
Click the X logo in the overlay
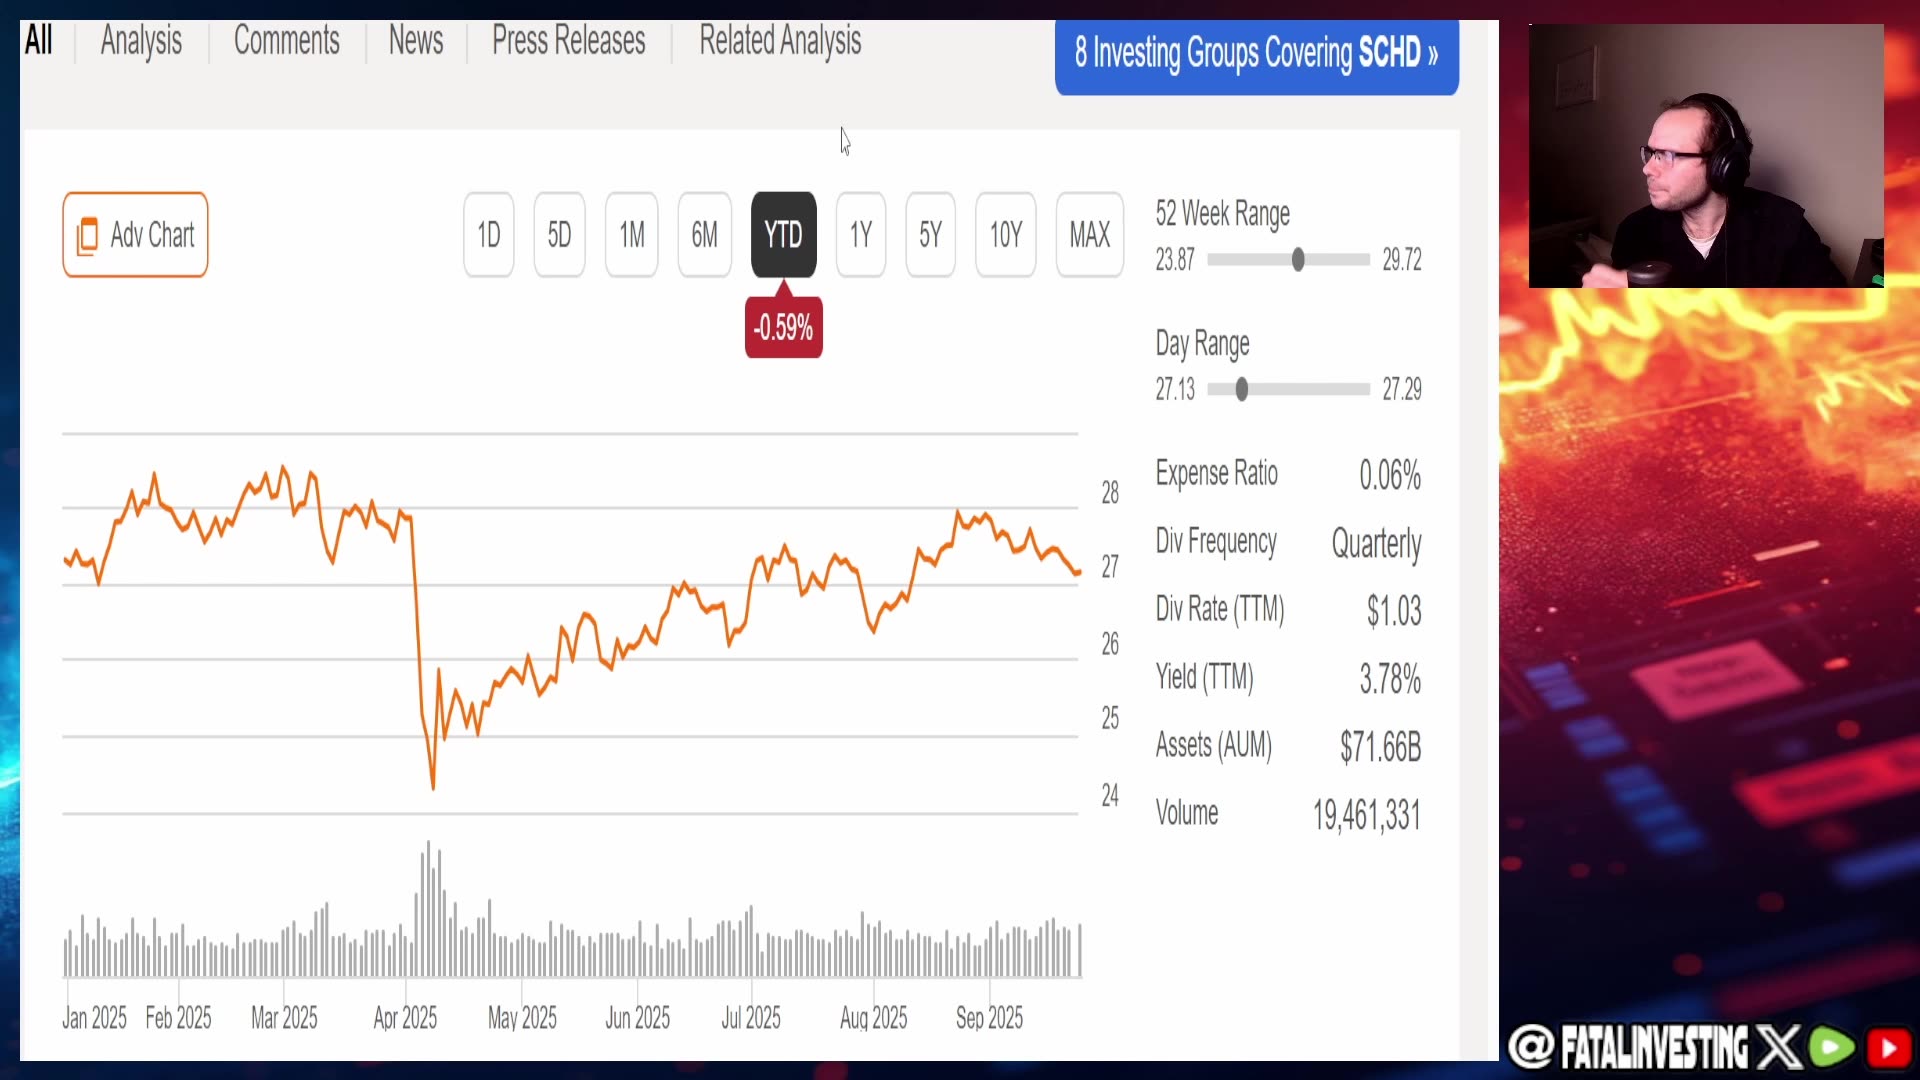click(x=1779, y=1047)
